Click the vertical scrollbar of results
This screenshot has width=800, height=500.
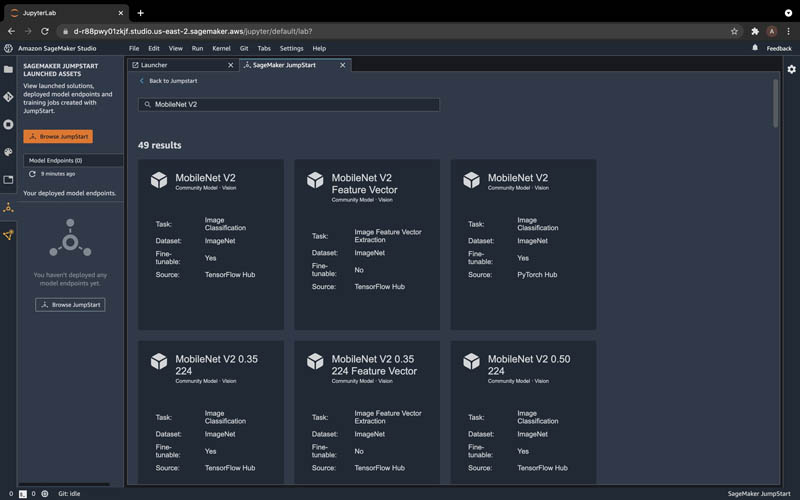coord(776,104)
